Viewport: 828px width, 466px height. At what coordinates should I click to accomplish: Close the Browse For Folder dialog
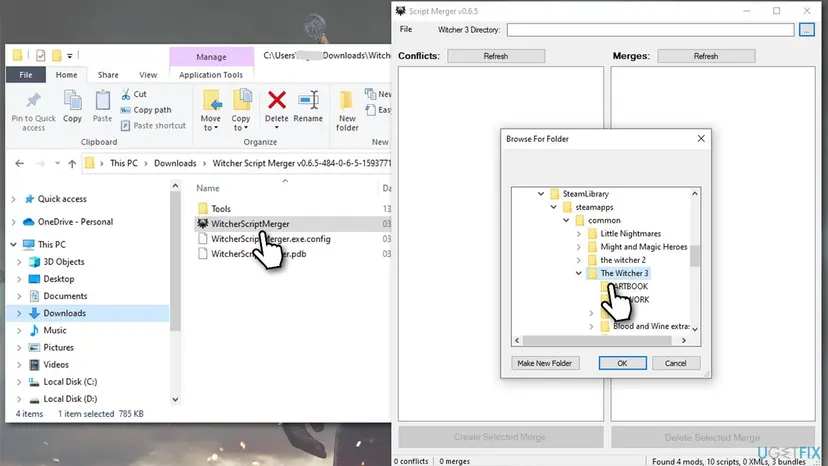pos(701,138)
